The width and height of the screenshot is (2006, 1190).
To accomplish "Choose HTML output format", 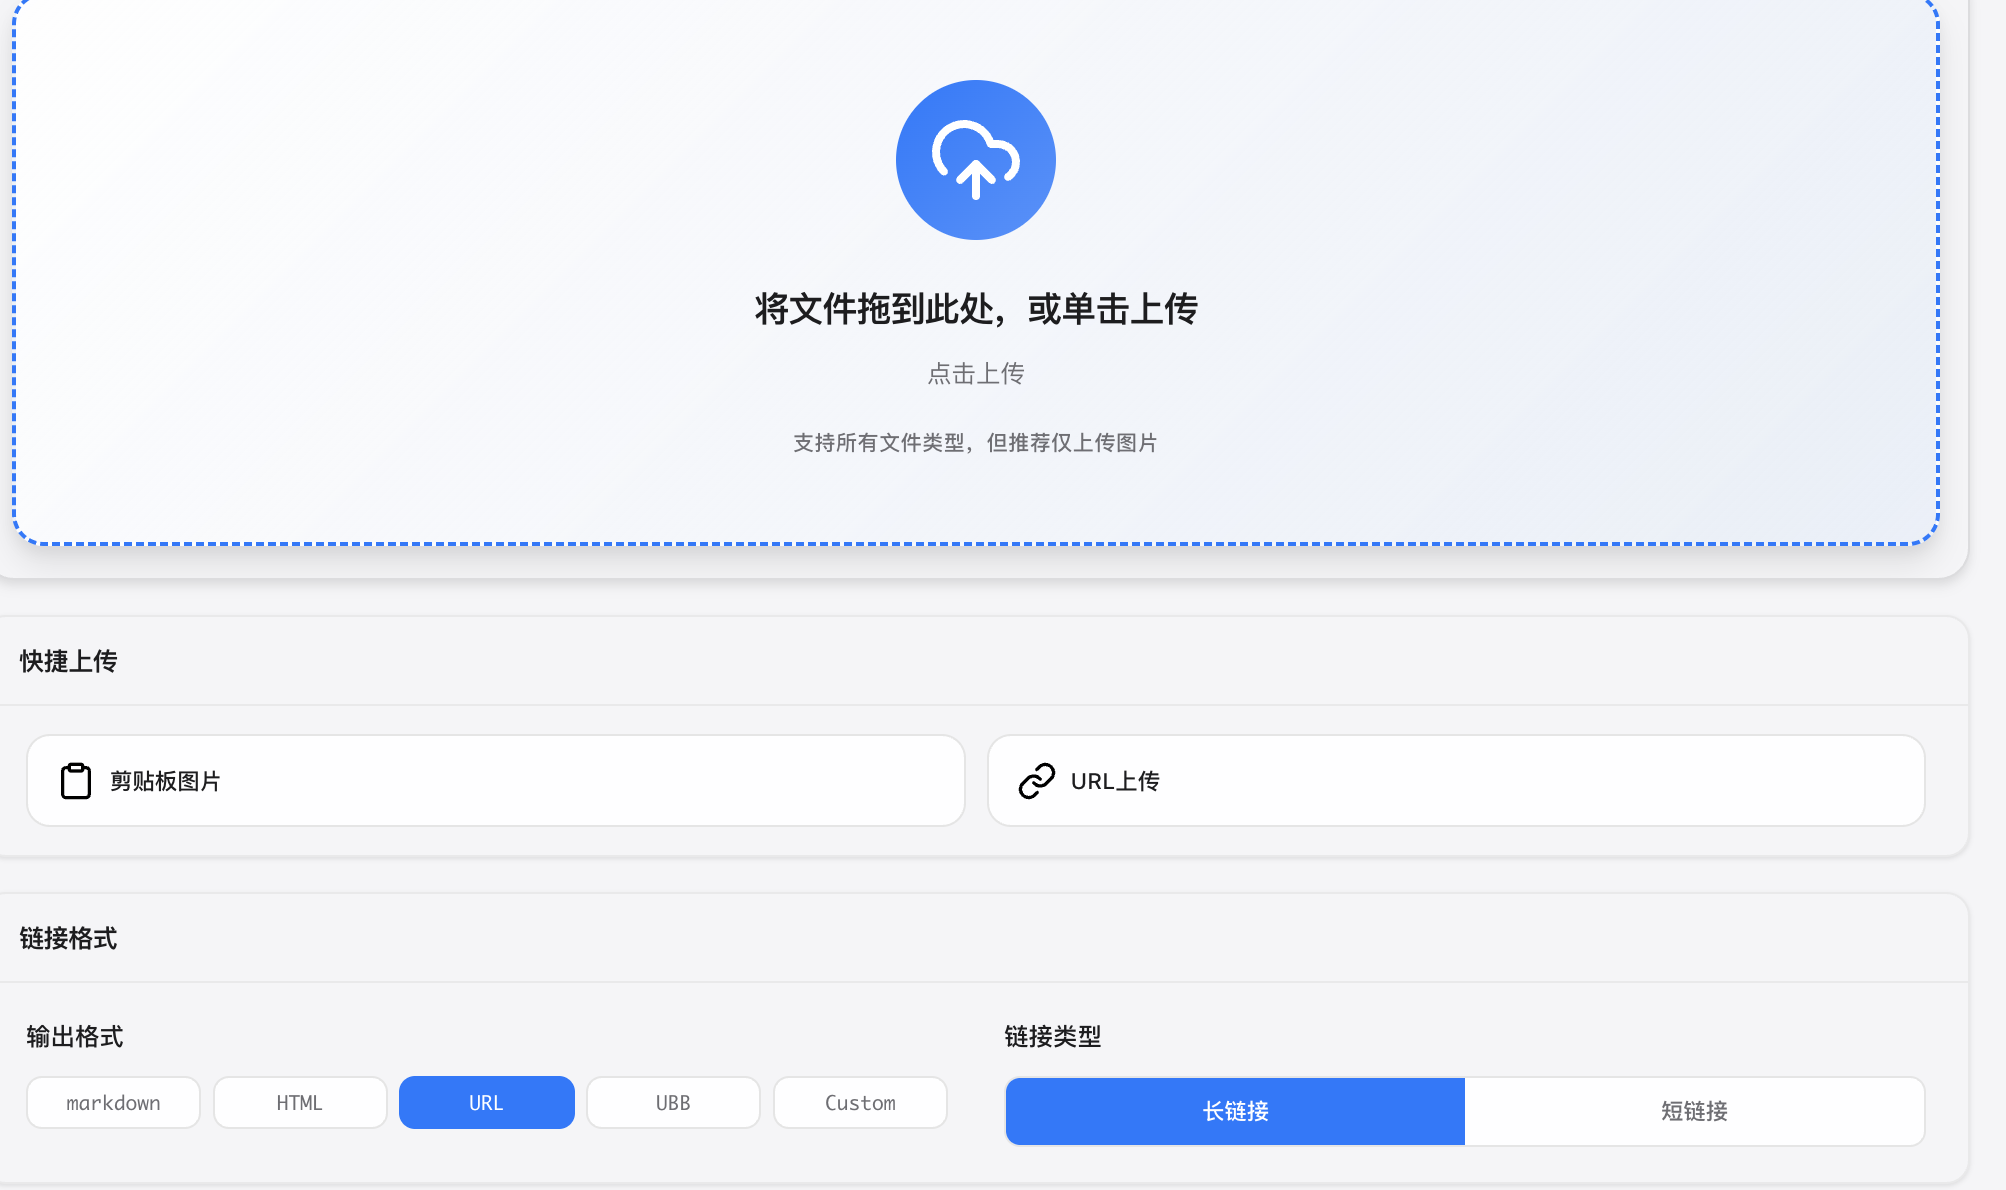I will tap(299, 1103).
